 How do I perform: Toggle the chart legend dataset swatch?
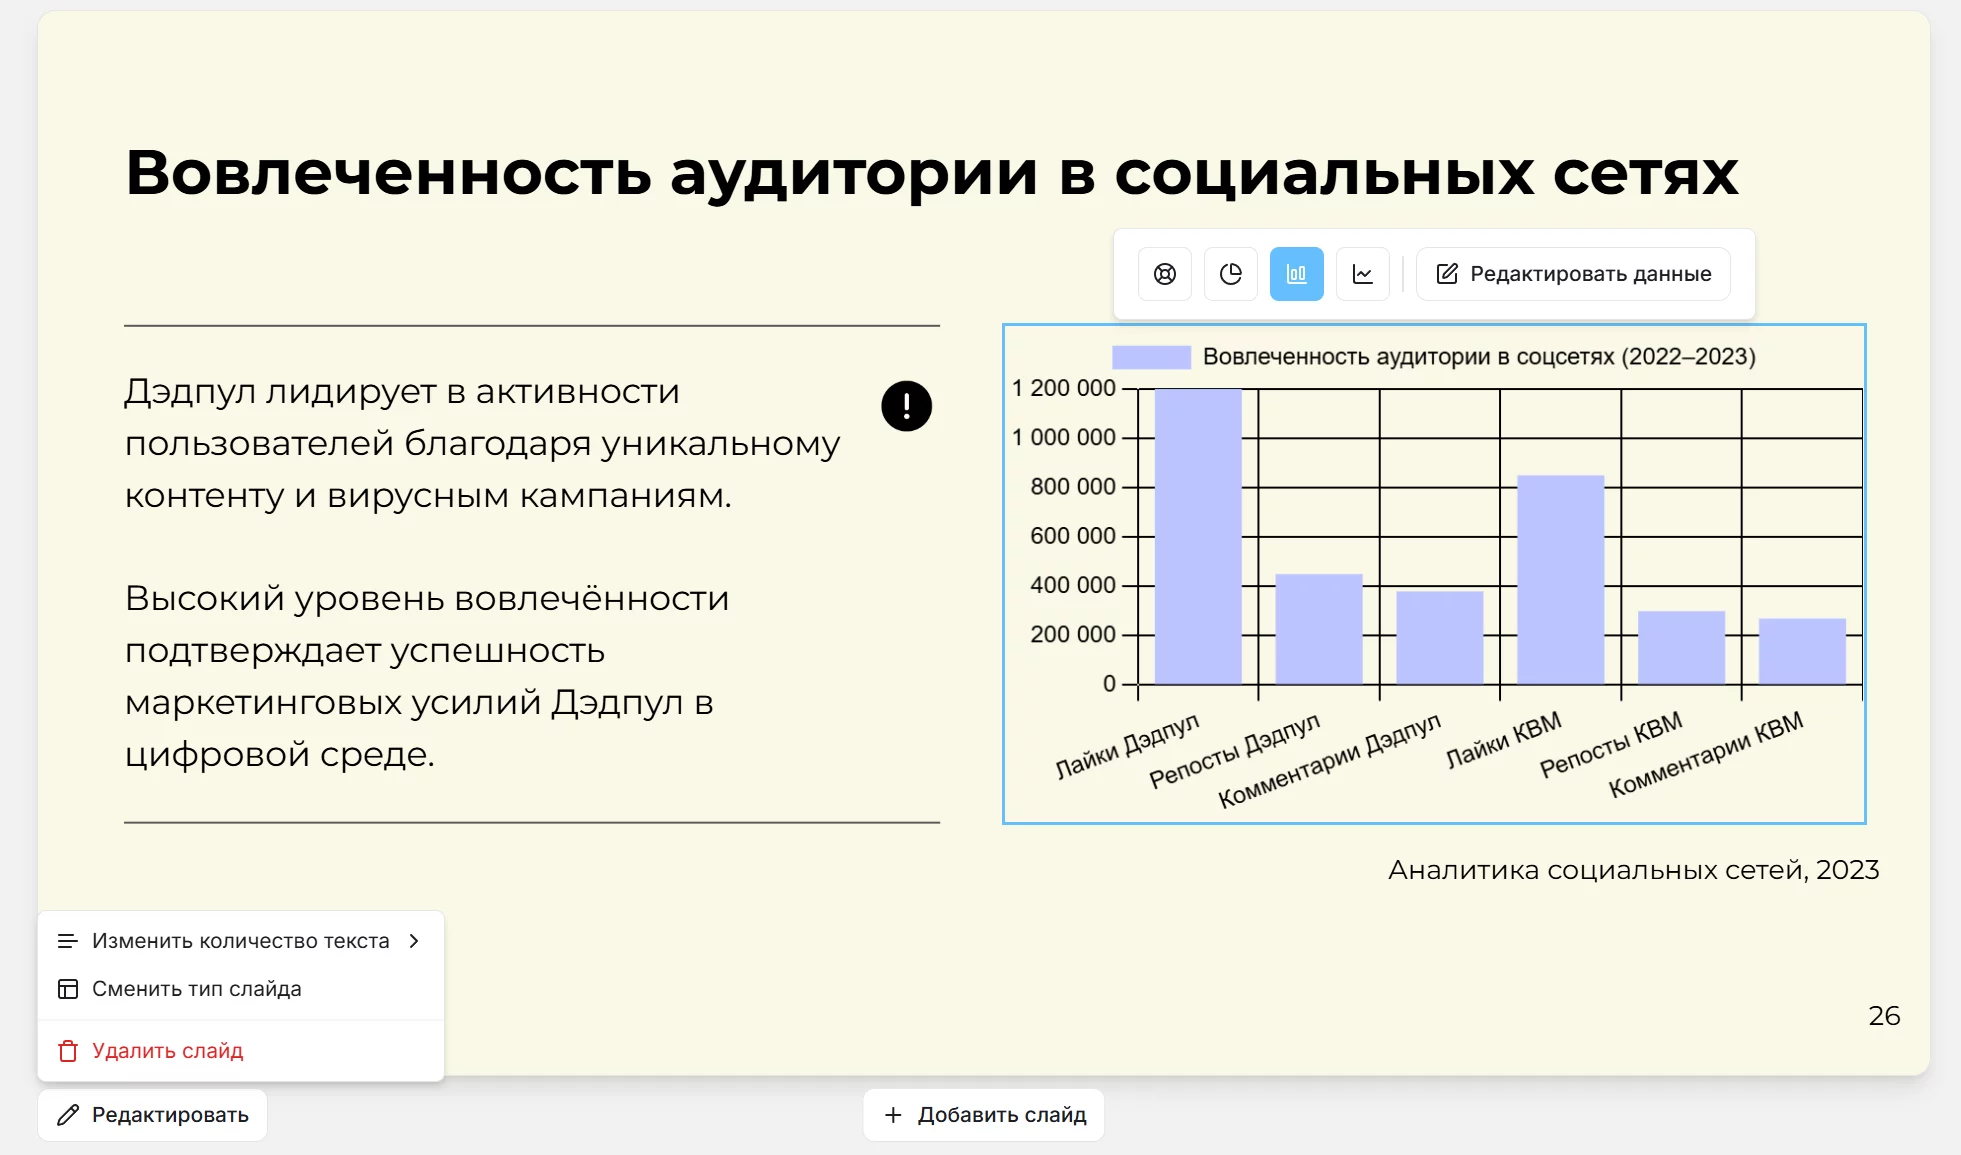pyautogui.click(x=1151, y=357)
